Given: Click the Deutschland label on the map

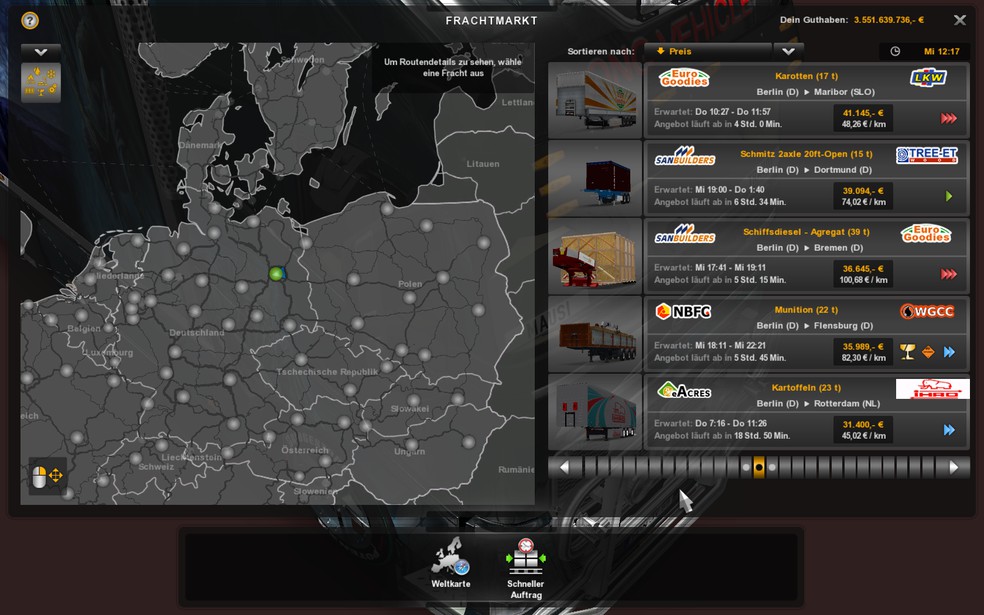Looking at the screenshot, I should click(x=196, y=333).
